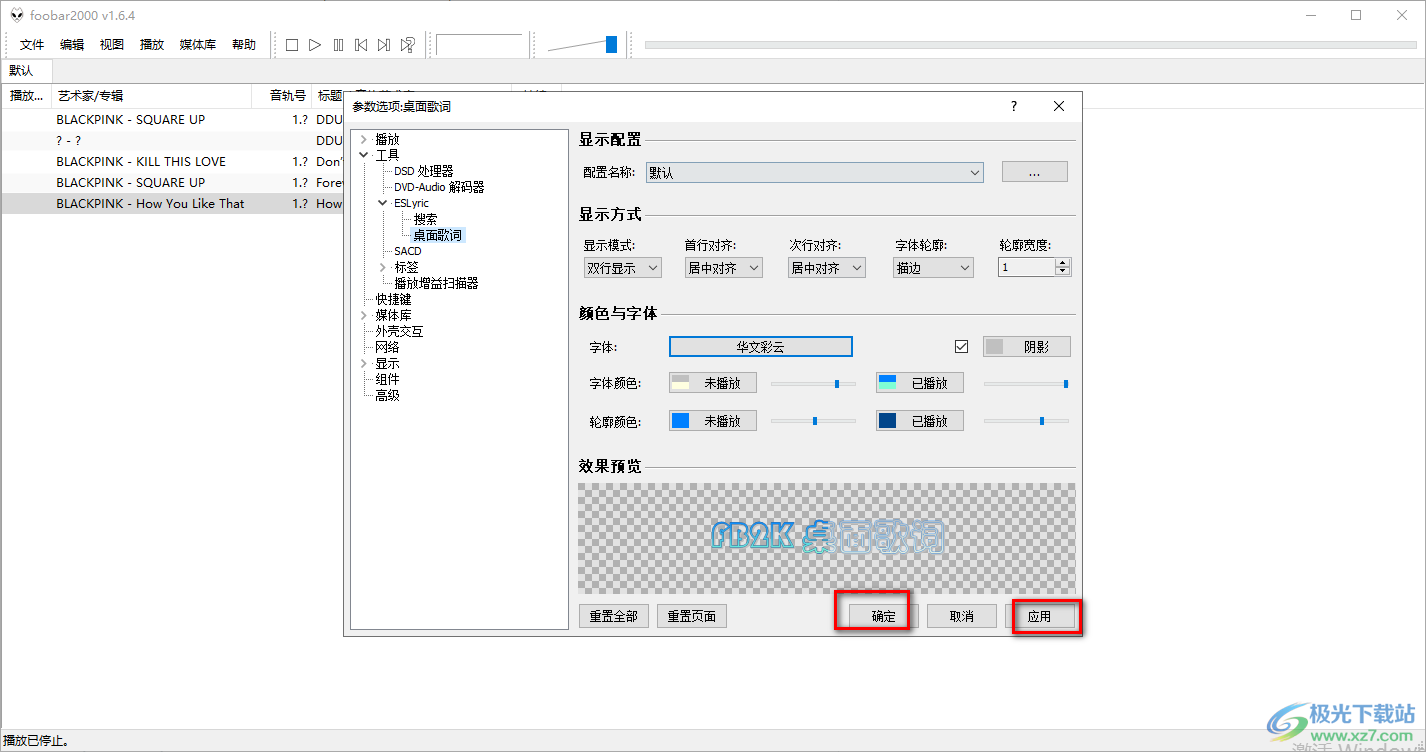Screen dimensions: 1426x752
Task: Click the 字体颜色 未播放 slider
Action: coord(813,383)
